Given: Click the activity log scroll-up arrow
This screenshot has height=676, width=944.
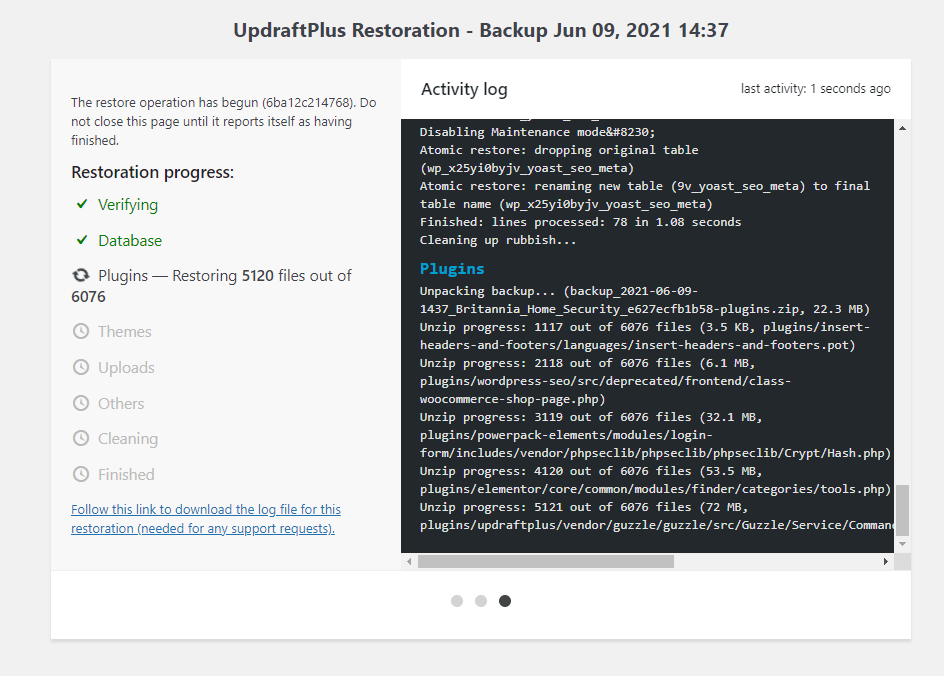Looking at the screenshot, I should pos(902,128).
